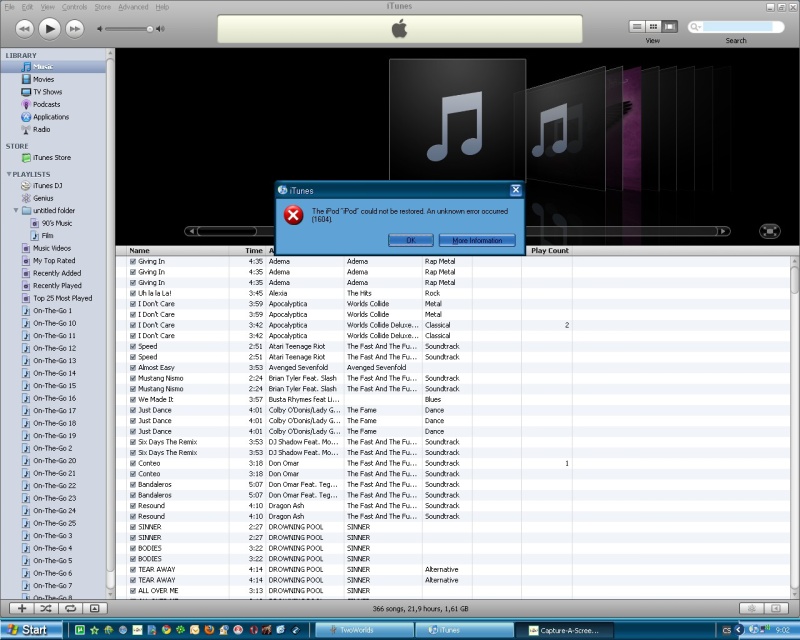Click the Play button in iTunes
Viewport: 800px width, 640px height.
pos(50,28)
